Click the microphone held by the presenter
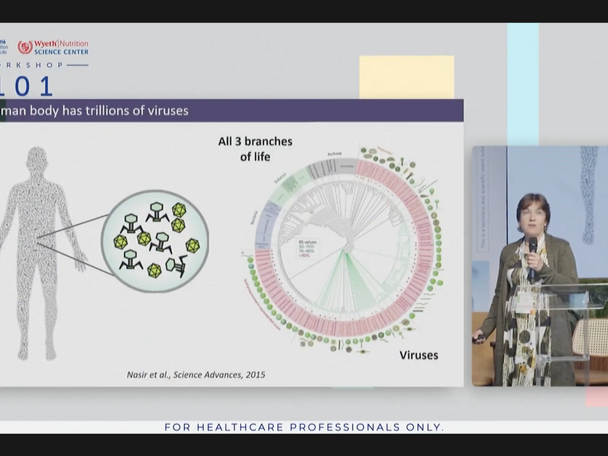608x456 pixels. (532, 245)
